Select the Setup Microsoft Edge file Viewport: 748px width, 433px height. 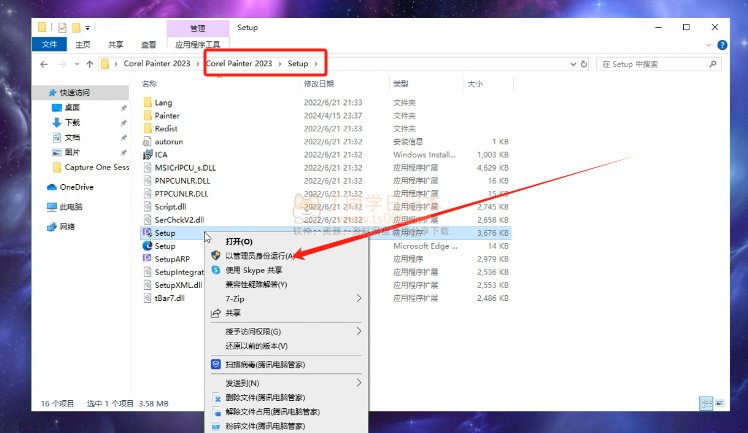click(x=165, y=246)
